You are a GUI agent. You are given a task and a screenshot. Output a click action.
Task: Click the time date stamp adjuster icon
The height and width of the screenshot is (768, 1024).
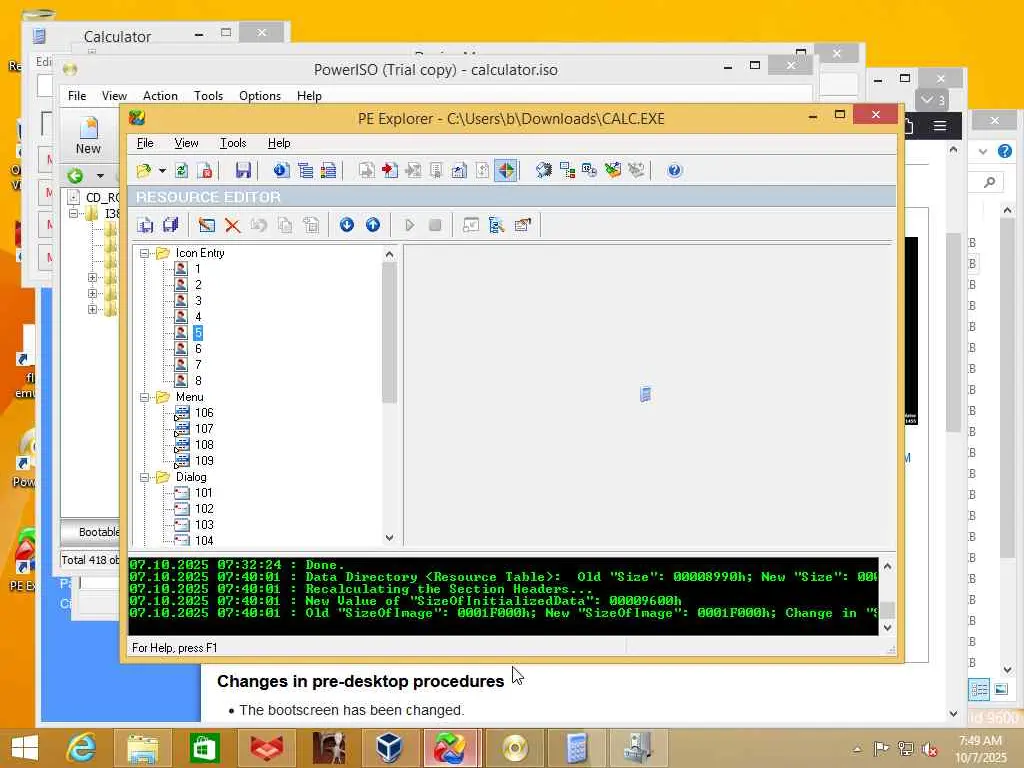click(590, 171)
